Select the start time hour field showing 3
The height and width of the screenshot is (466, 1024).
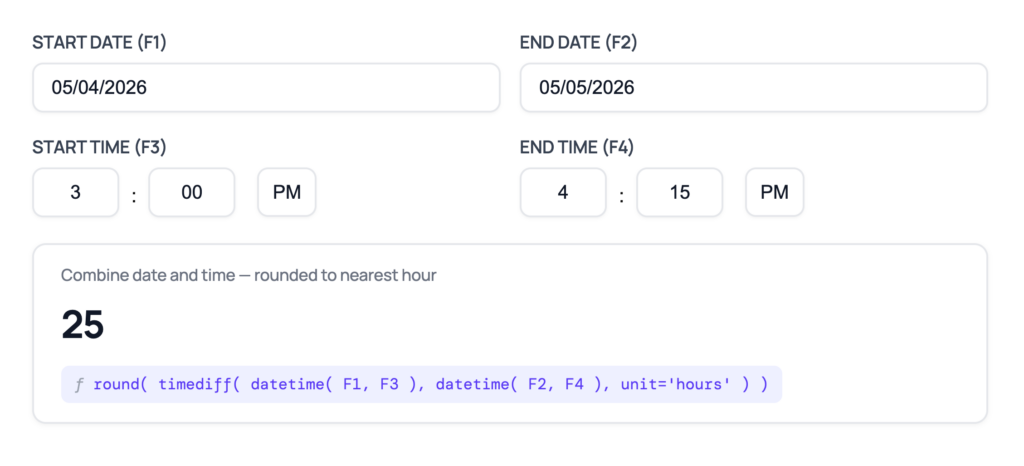click(76, 193)
